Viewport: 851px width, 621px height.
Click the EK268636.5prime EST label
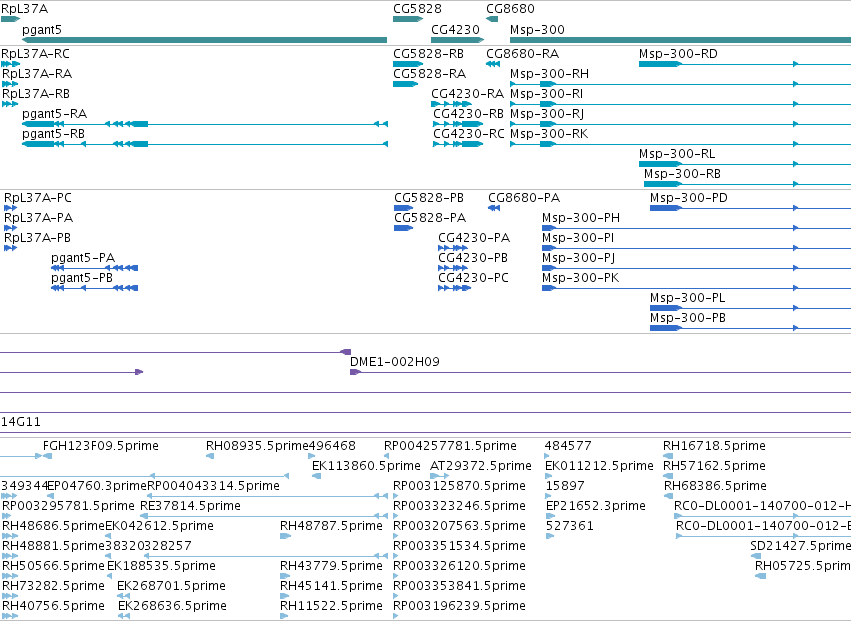click(172, 606)
